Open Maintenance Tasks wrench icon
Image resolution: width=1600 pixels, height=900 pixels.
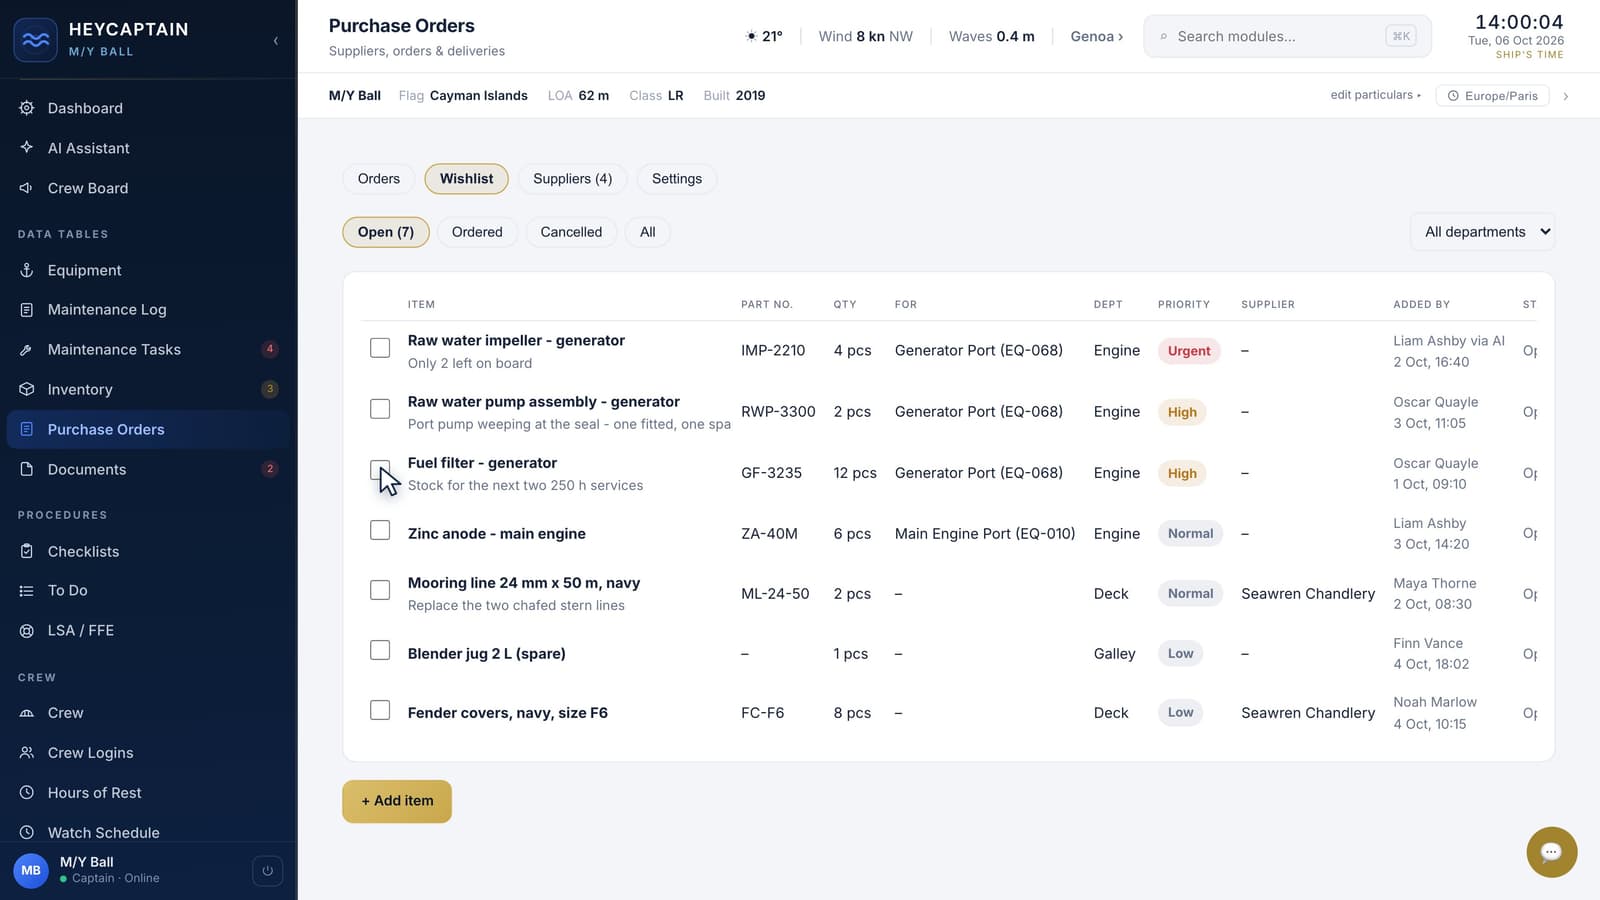click(x=27, y=350)
